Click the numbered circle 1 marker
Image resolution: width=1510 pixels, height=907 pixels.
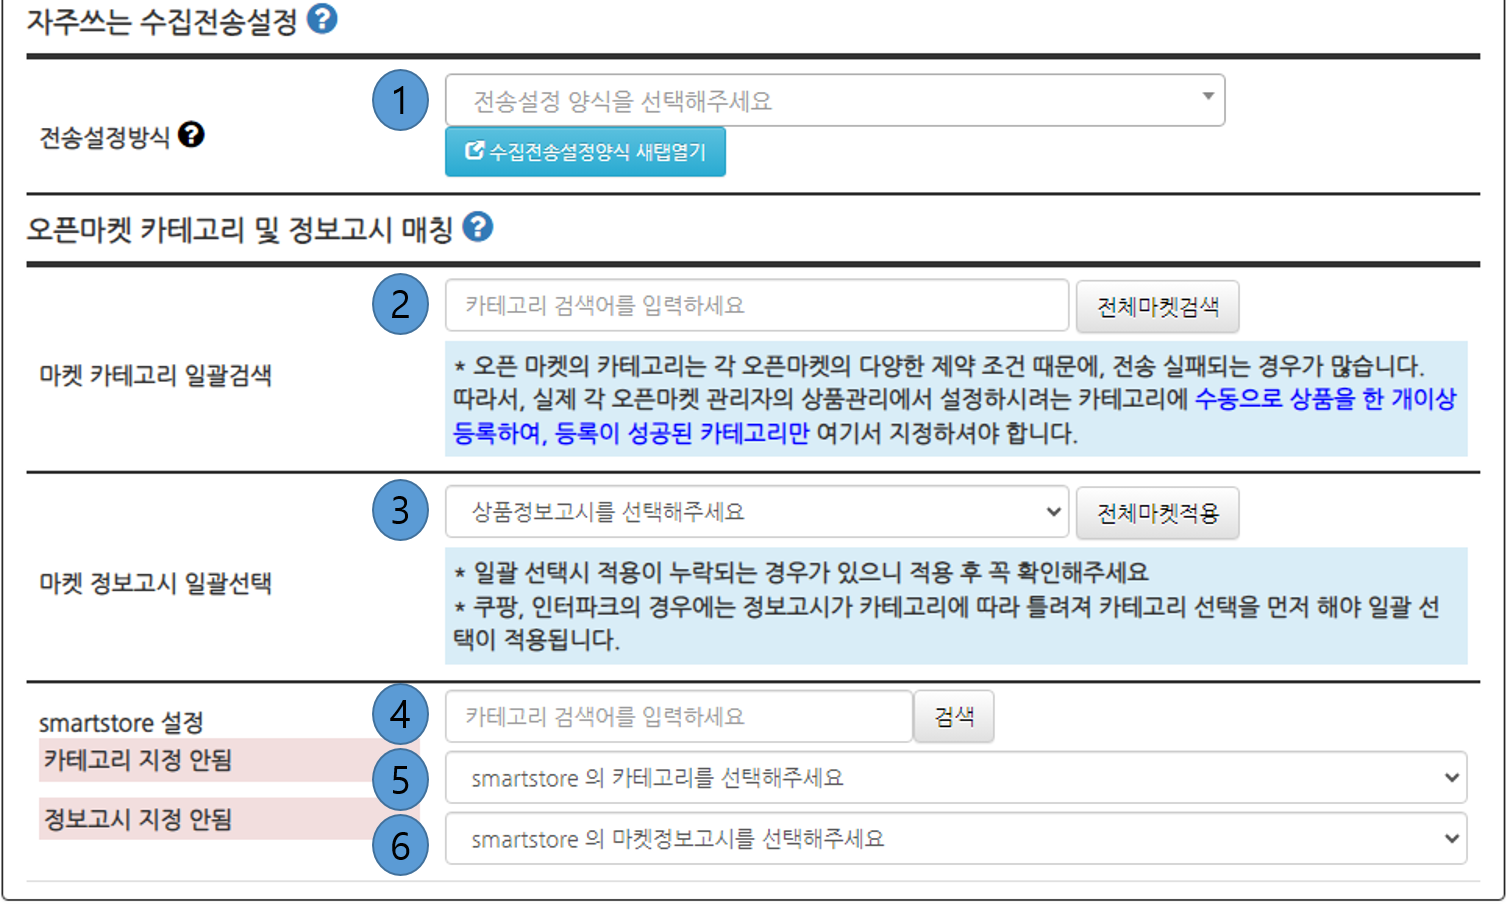coord(400,100)
